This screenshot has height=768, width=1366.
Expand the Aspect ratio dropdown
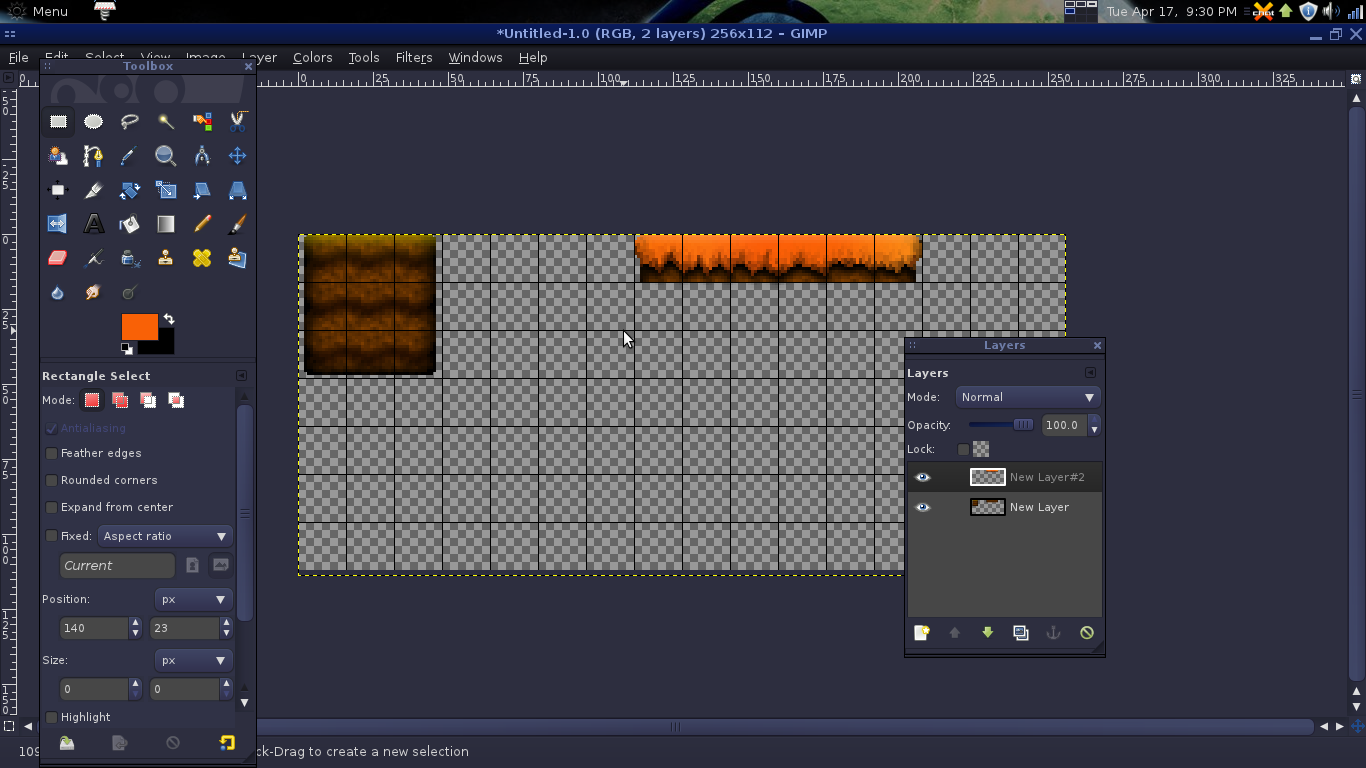[165, 536]
